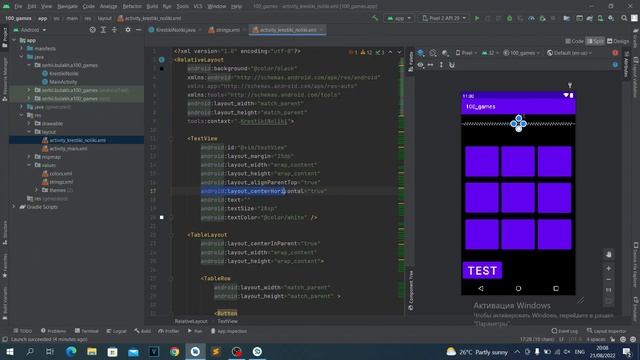Start debugging with the green bug icon

pyautogui.click(x=509, y=18)
